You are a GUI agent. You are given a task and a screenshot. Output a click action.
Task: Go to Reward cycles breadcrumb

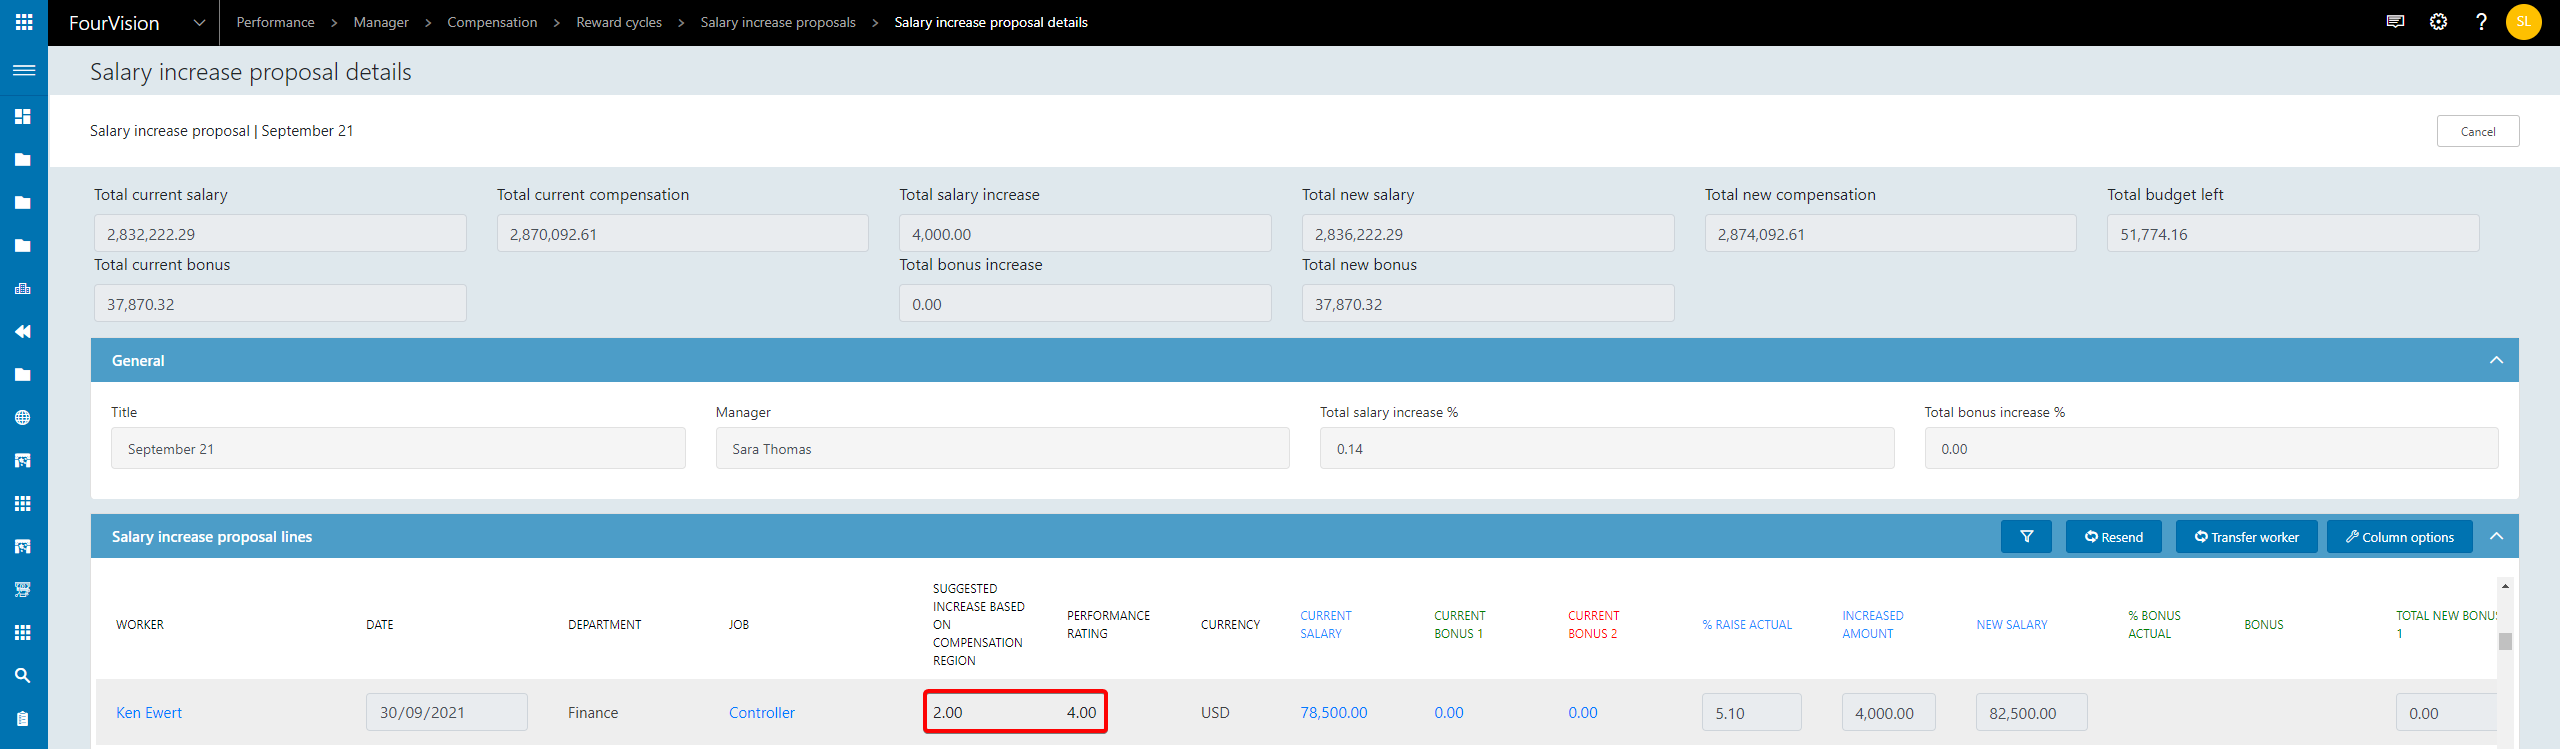point(619,22)
